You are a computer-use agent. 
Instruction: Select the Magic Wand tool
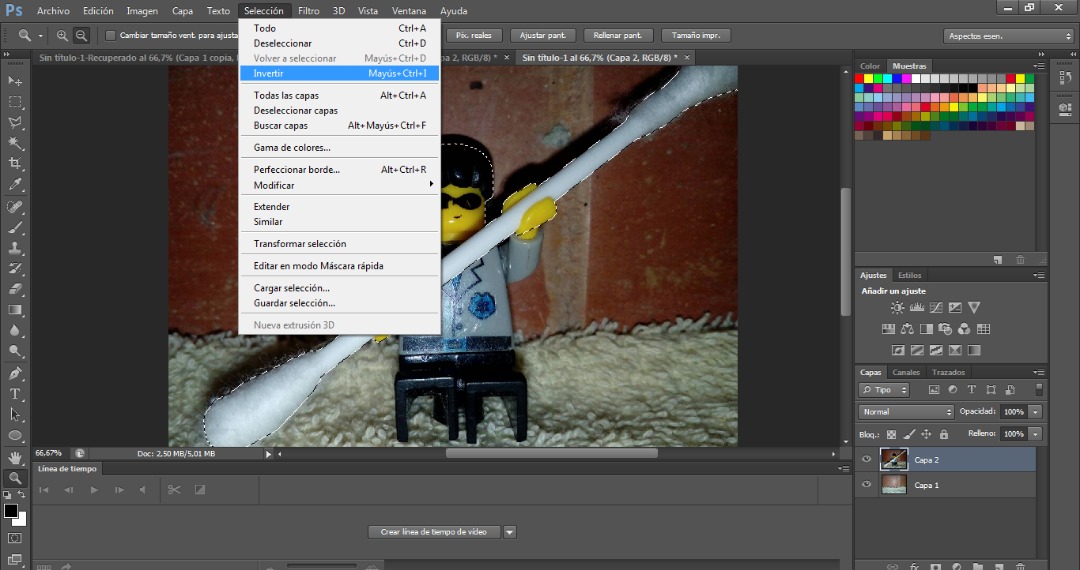pyautogui.click(x=14, y=143)
